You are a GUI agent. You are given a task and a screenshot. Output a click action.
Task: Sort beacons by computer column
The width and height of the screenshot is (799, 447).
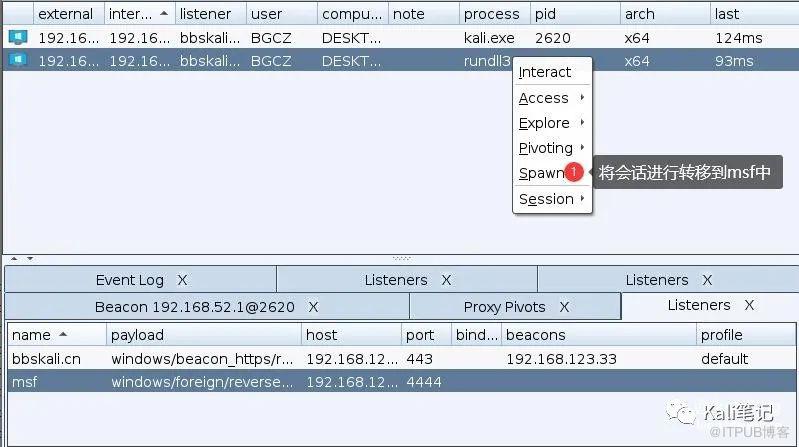353,14
